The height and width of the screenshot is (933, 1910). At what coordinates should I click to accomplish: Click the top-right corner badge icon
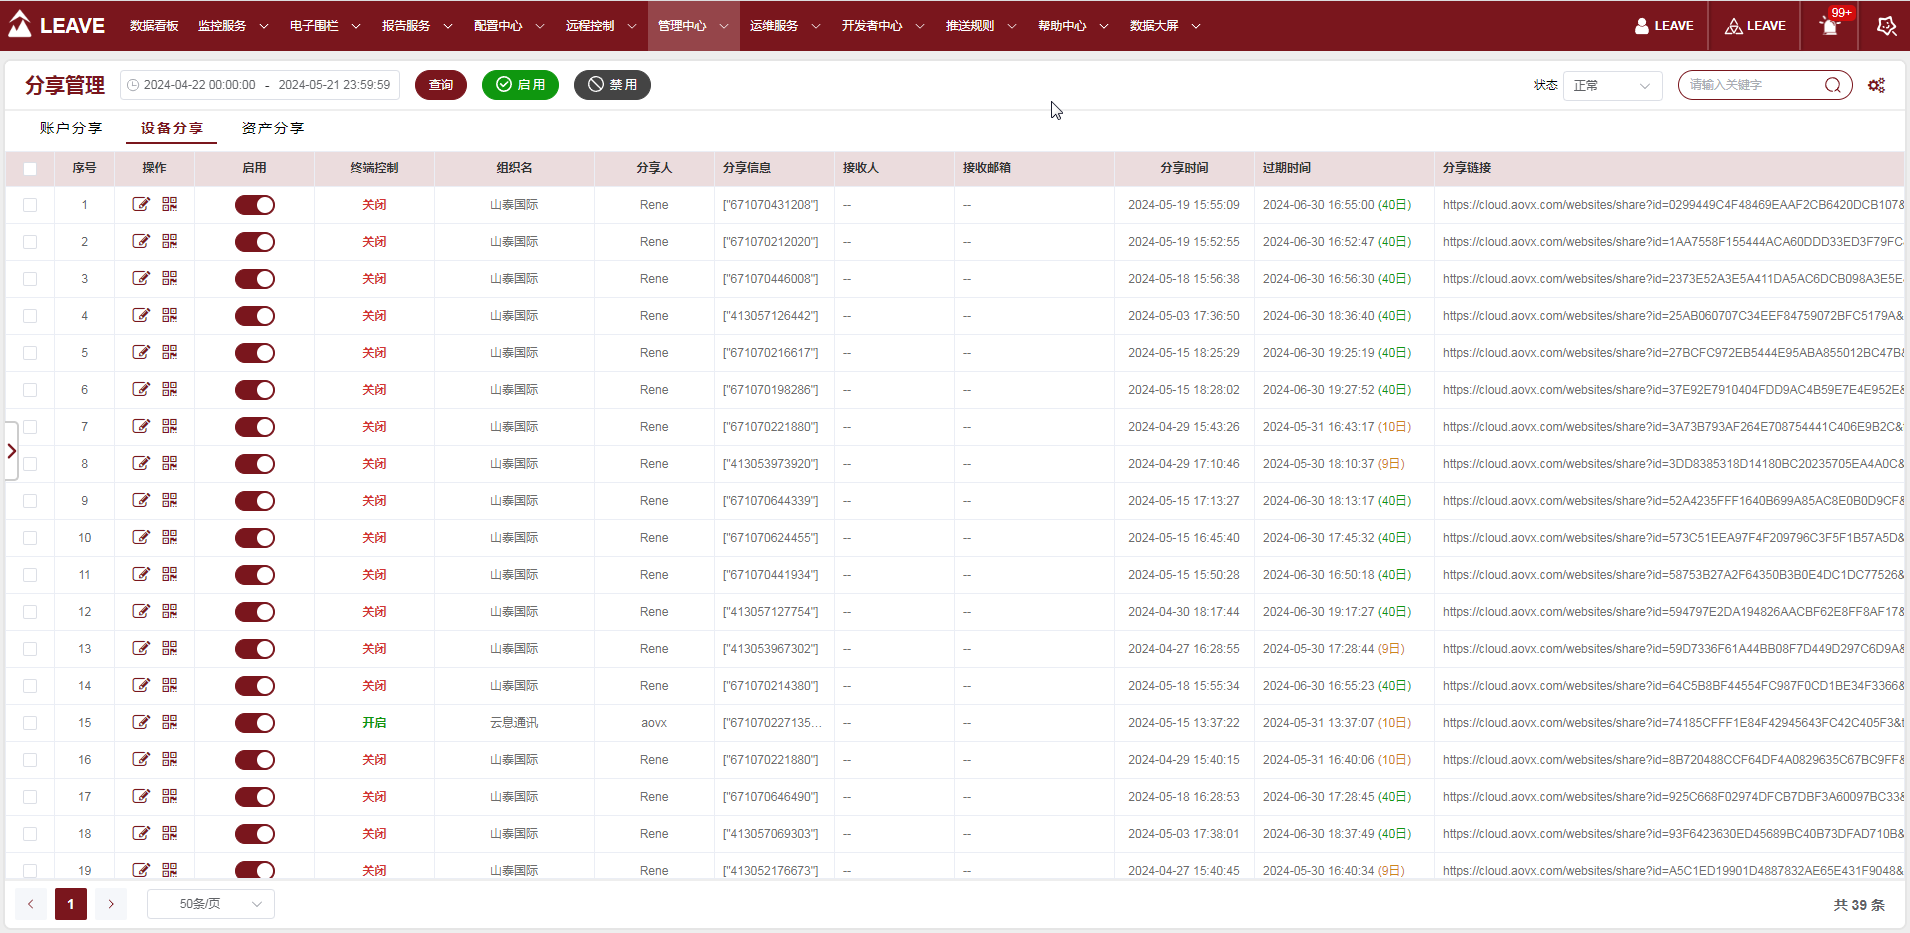pos(1886,26)
